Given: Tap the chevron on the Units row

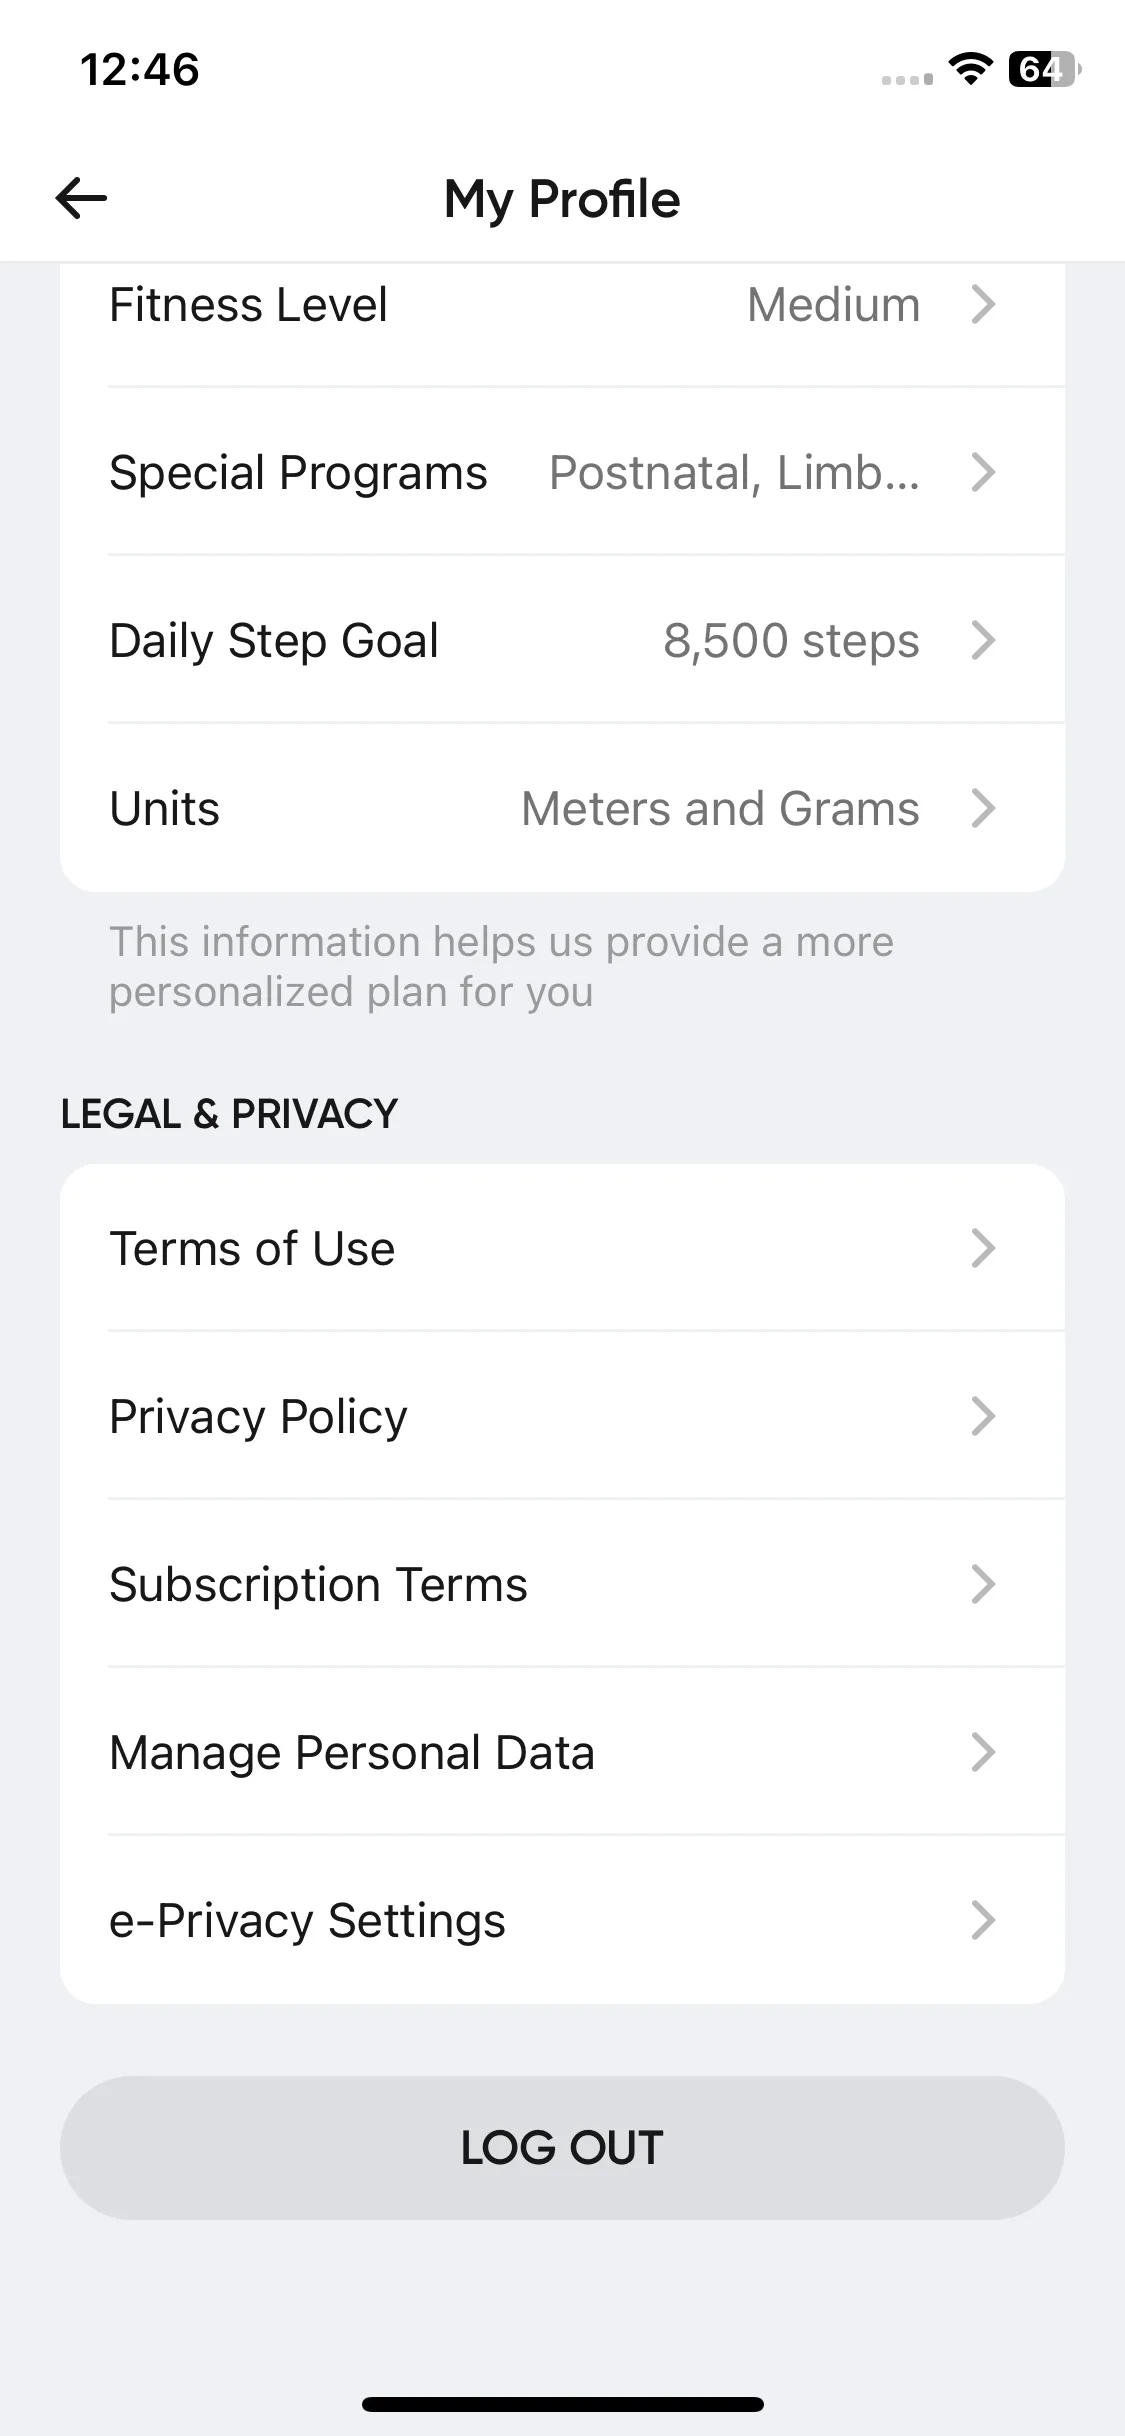Looking at the screenshot, I should pyautogui.click(x=983, y=808).
